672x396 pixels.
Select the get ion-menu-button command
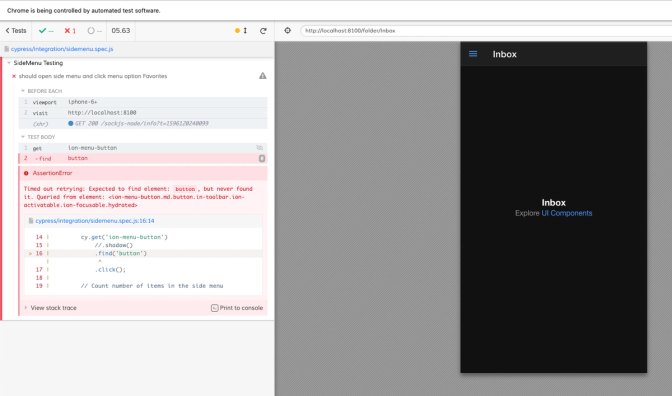(x=143, y=148)
